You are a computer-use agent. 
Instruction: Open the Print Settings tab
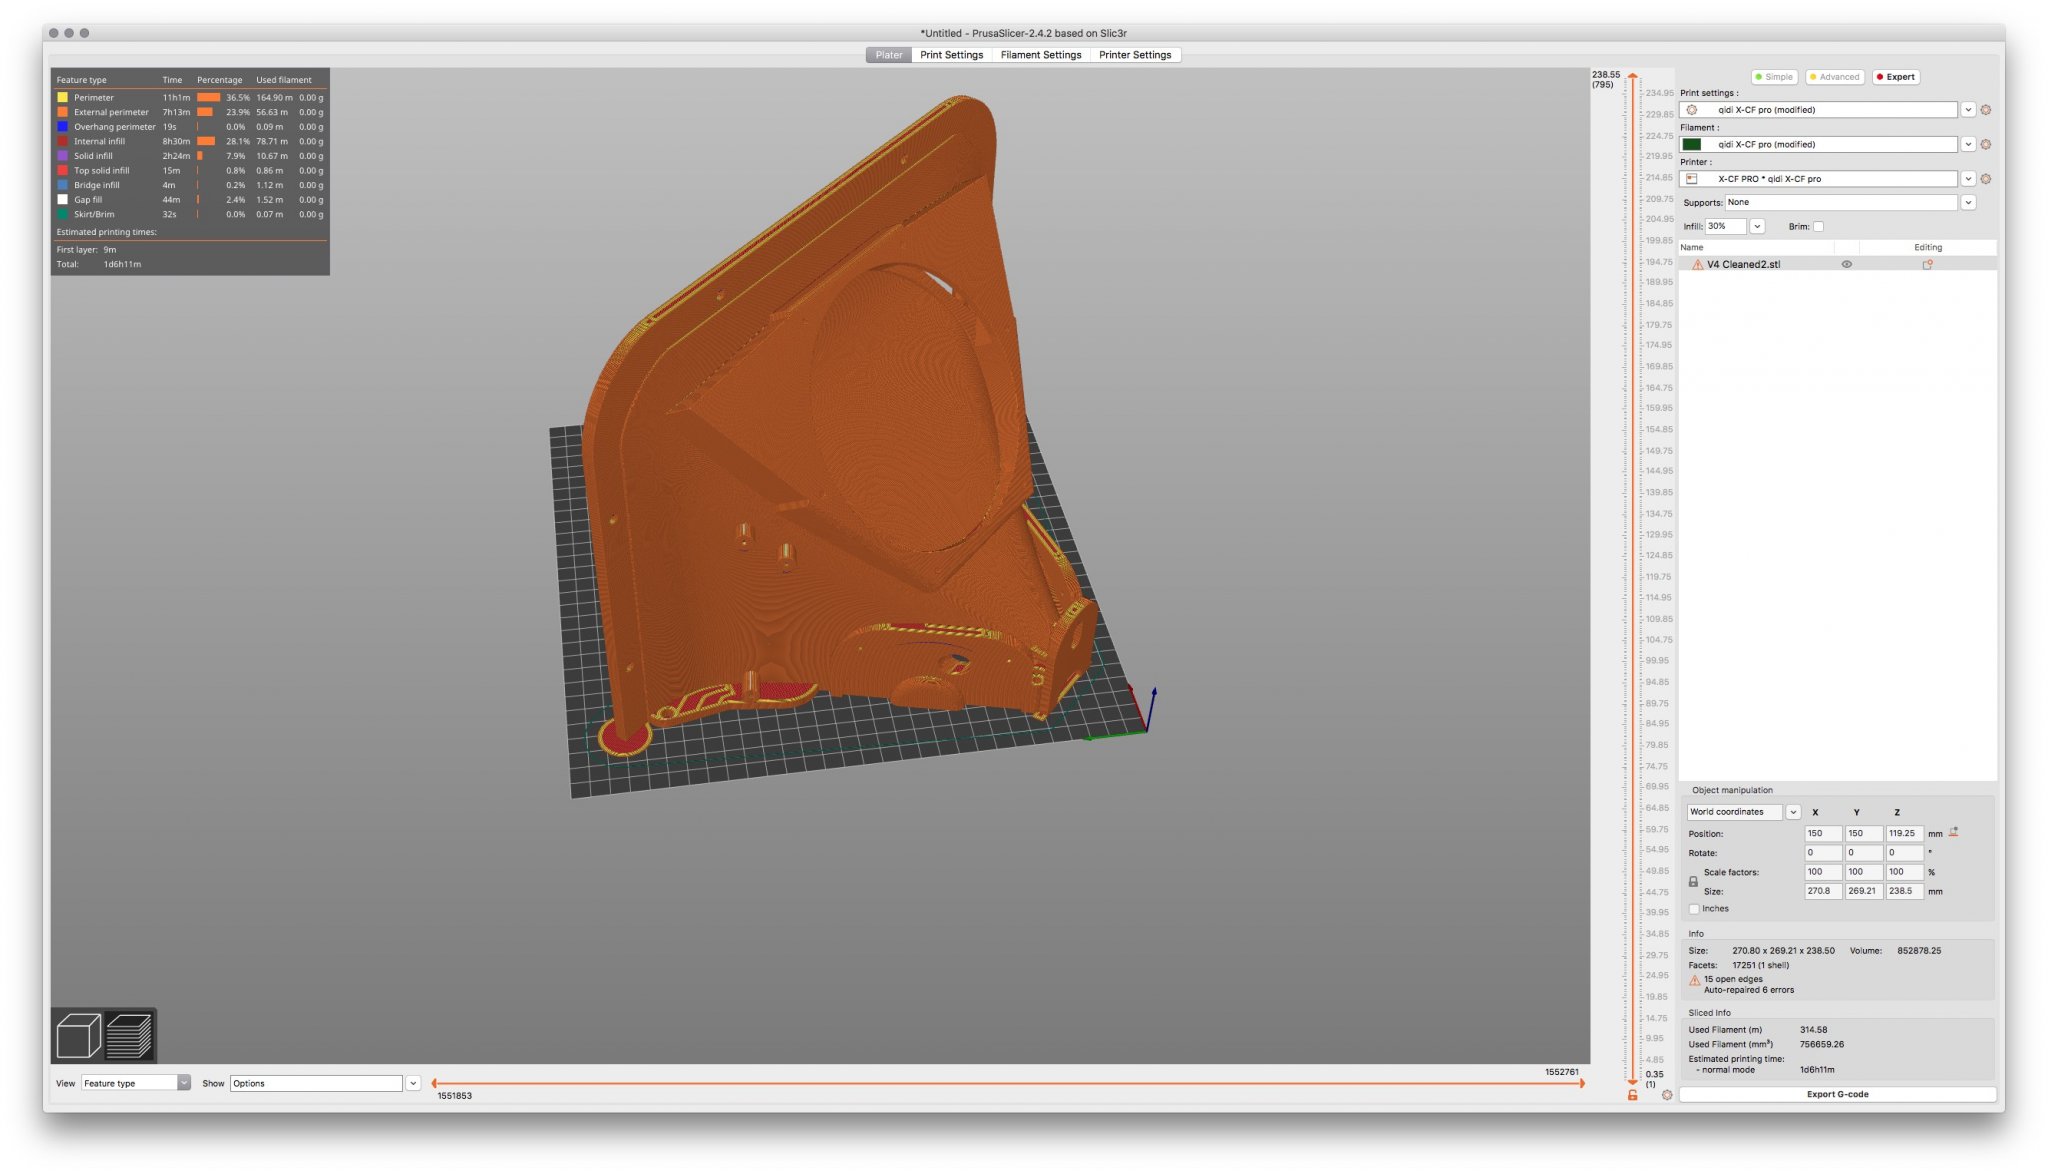(951, 55)
